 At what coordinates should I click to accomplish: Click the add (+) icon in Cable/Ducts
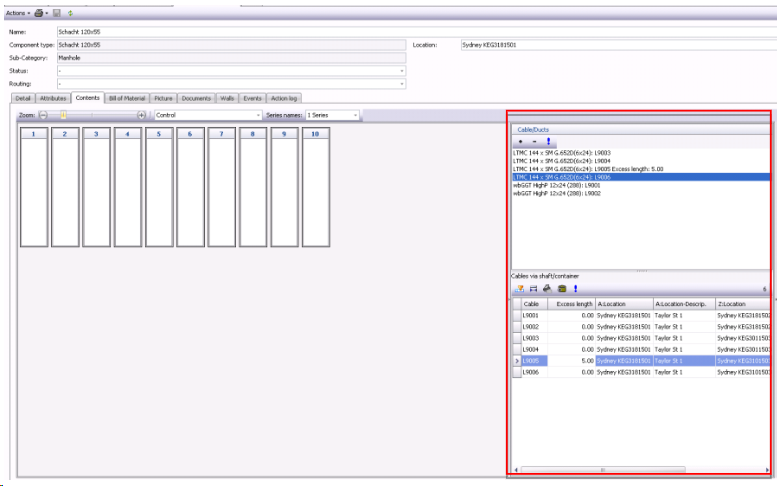coord(520,142)
